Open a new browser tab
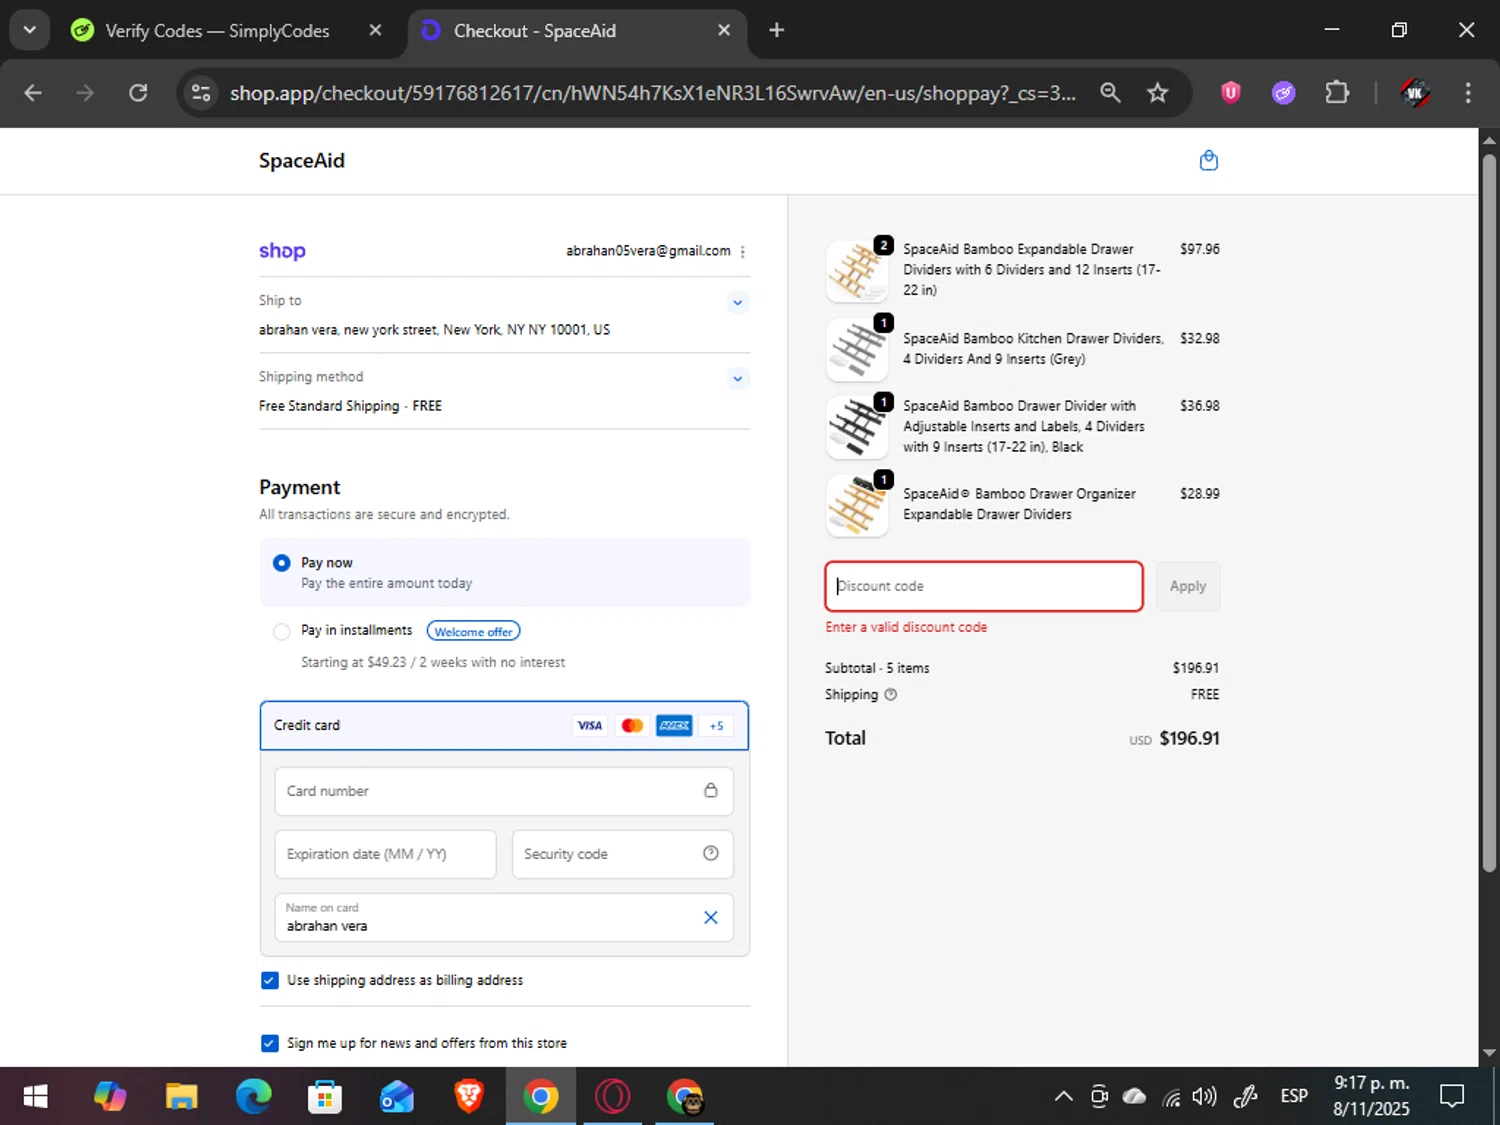1500x1125 pixels. click(x=777, y=31)
